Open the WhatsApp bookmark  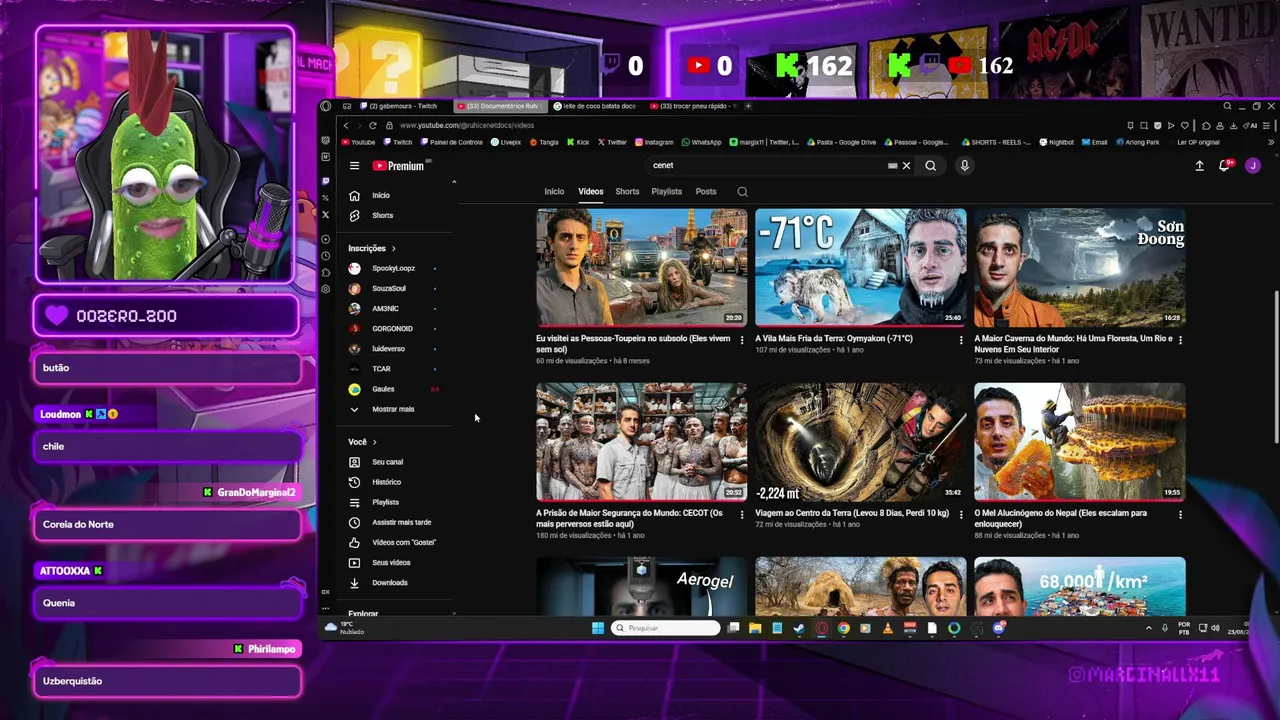click(x=701, y=142)
